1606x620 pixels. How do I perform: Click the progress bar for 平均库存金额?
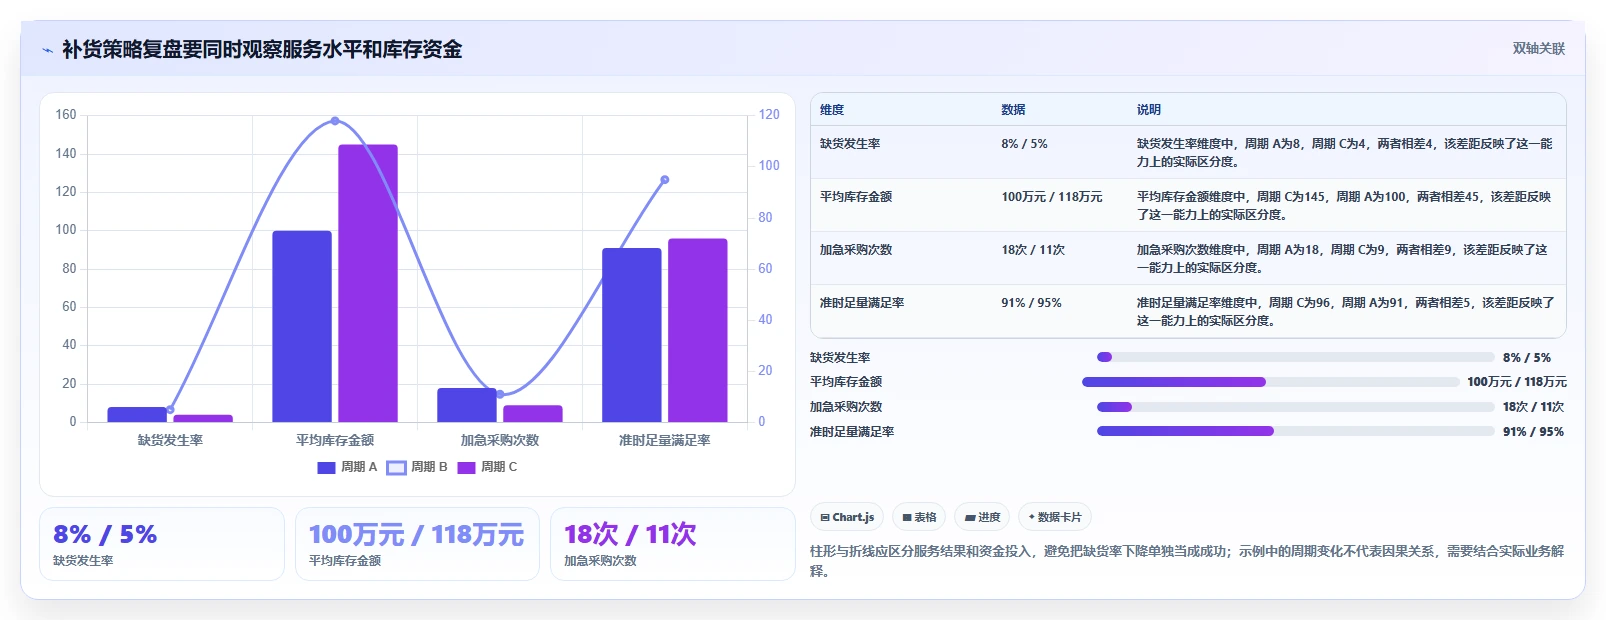point(1270,382)
